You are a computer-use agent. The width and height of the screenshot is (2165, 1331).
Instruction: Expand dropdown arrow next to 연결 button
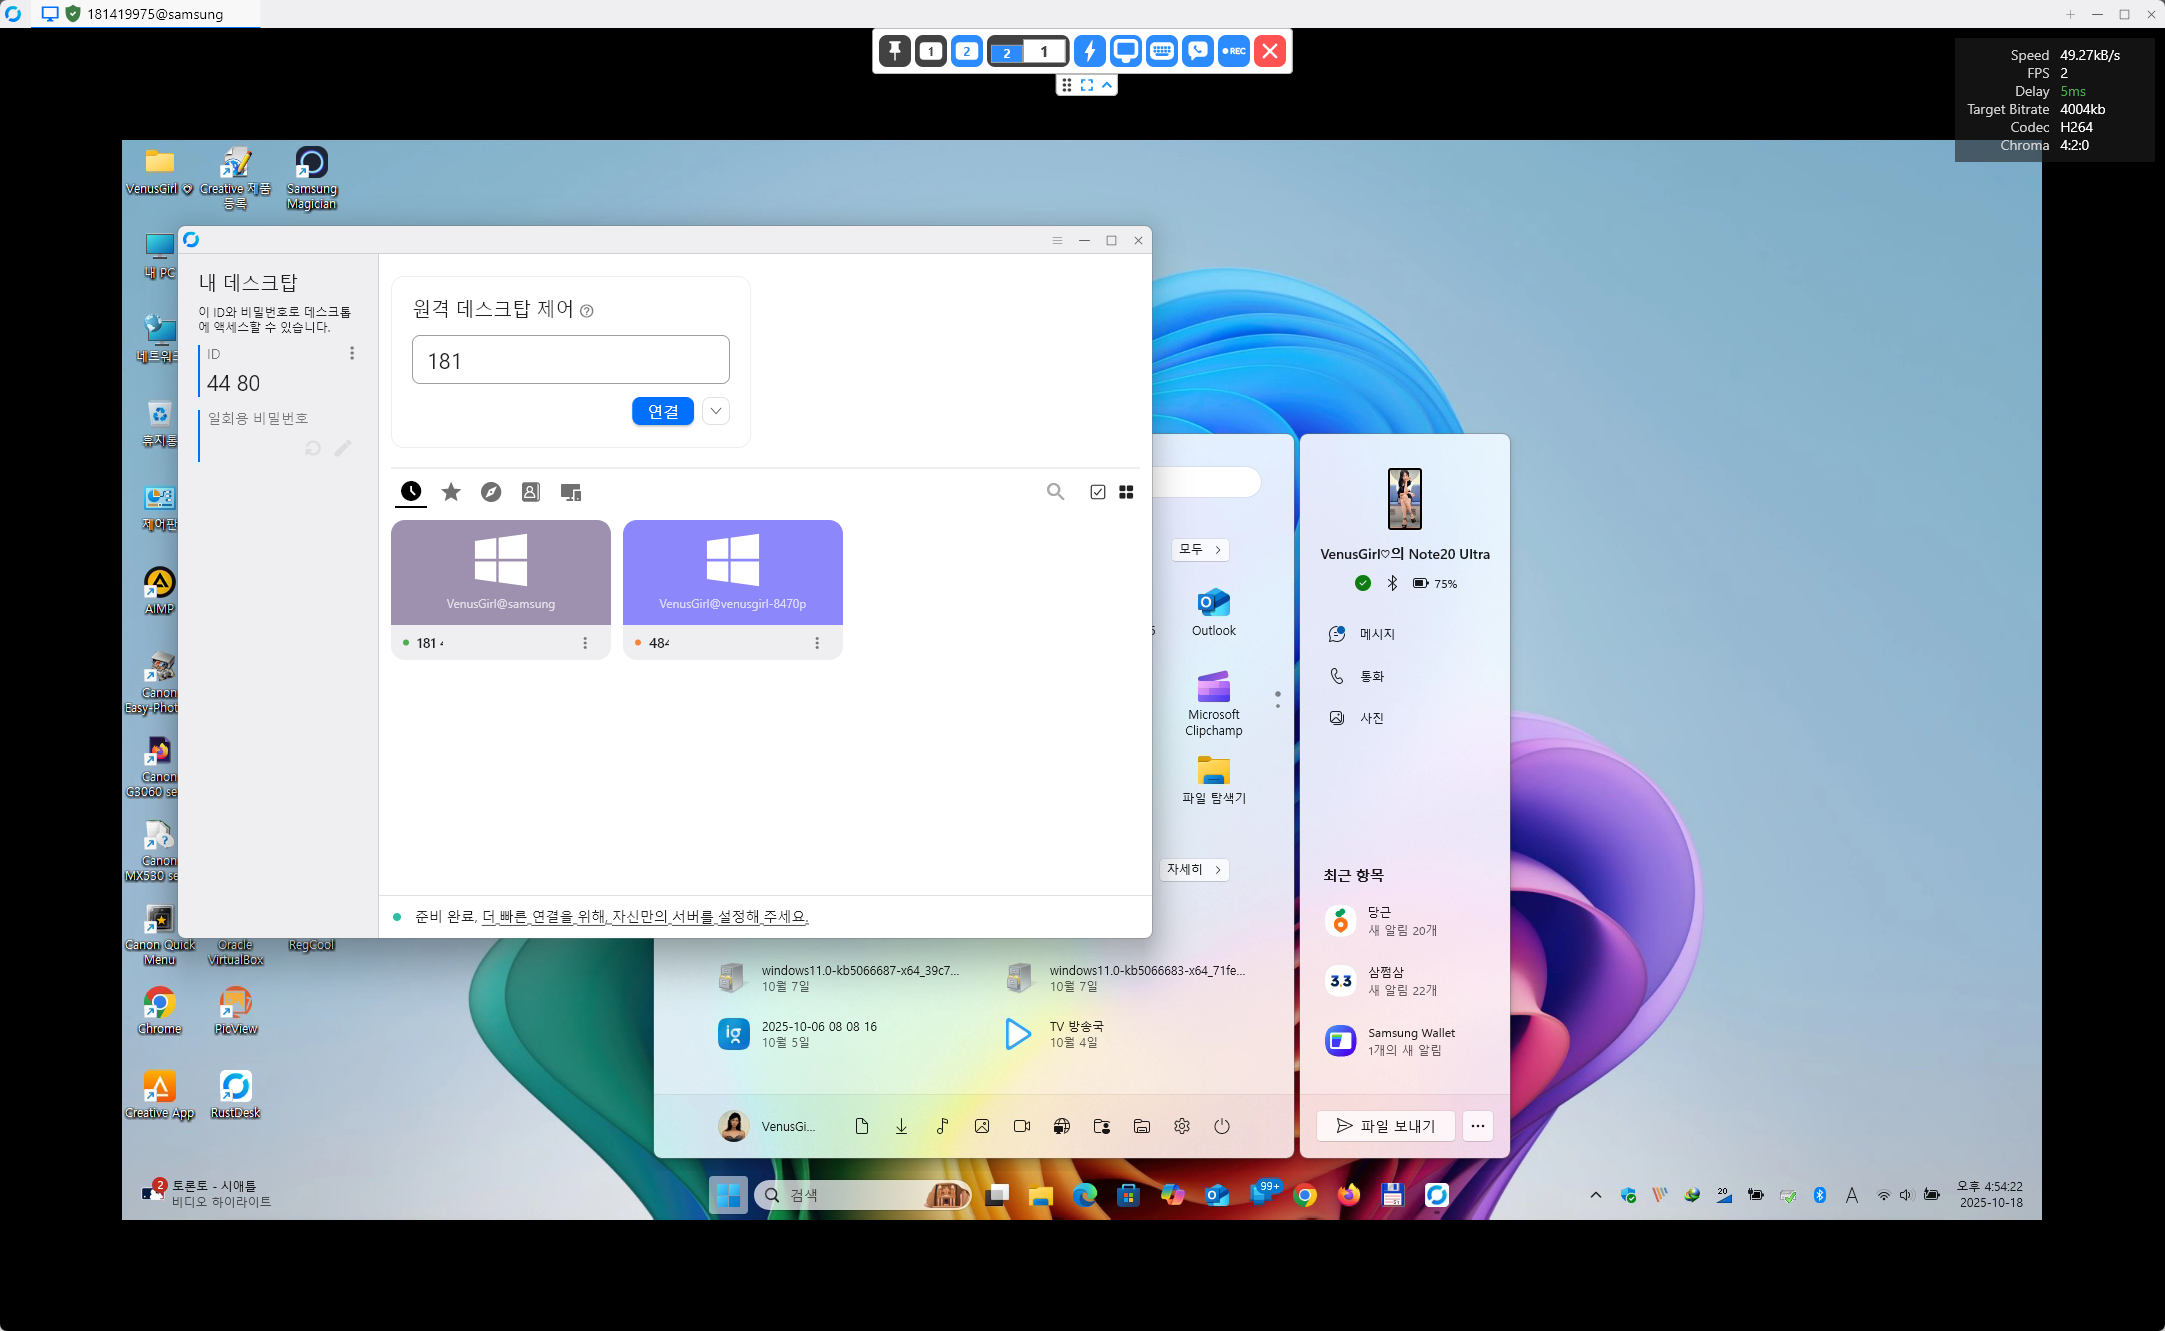click(x=716, y=411)
